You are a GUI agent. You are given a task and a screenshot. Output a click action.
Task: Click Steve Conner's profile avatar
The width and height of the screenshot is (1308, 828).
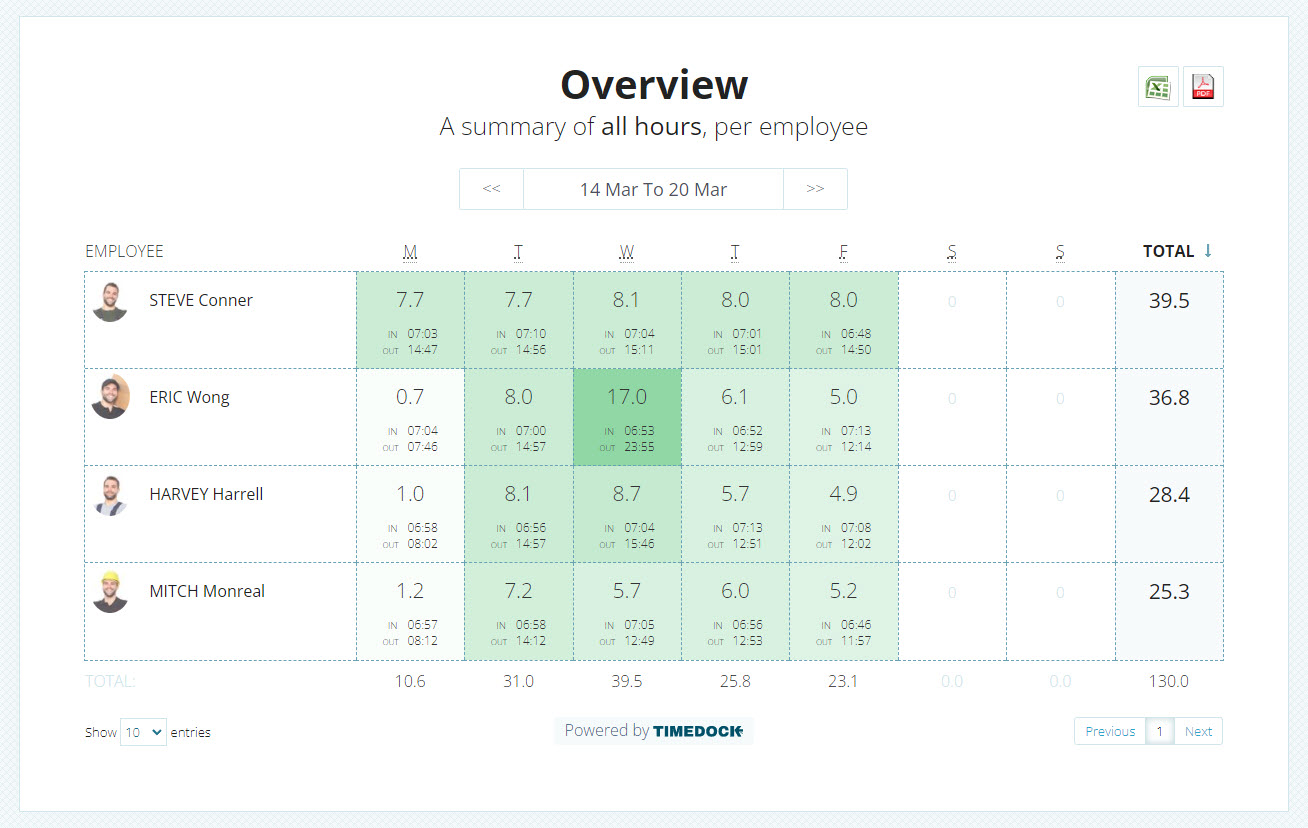point(110,301)
